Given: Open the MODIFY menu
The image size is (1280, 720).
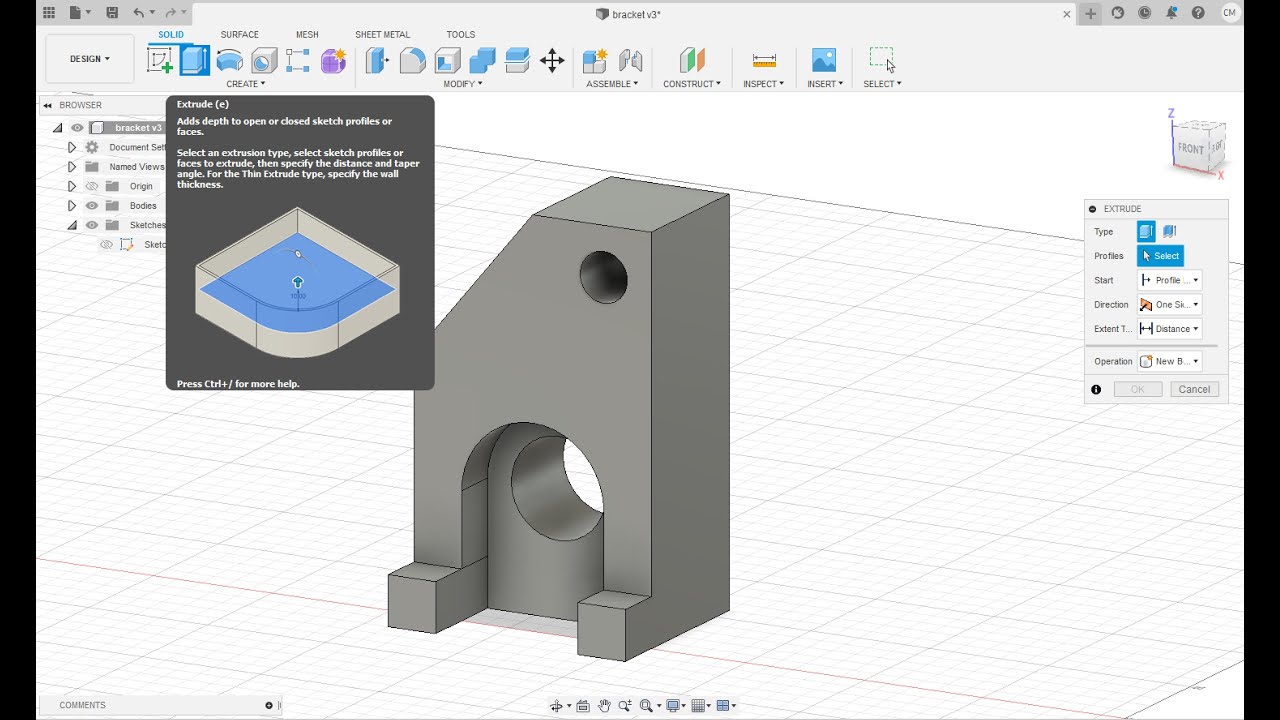Looking at the screenshot, I should coord(463,84).
